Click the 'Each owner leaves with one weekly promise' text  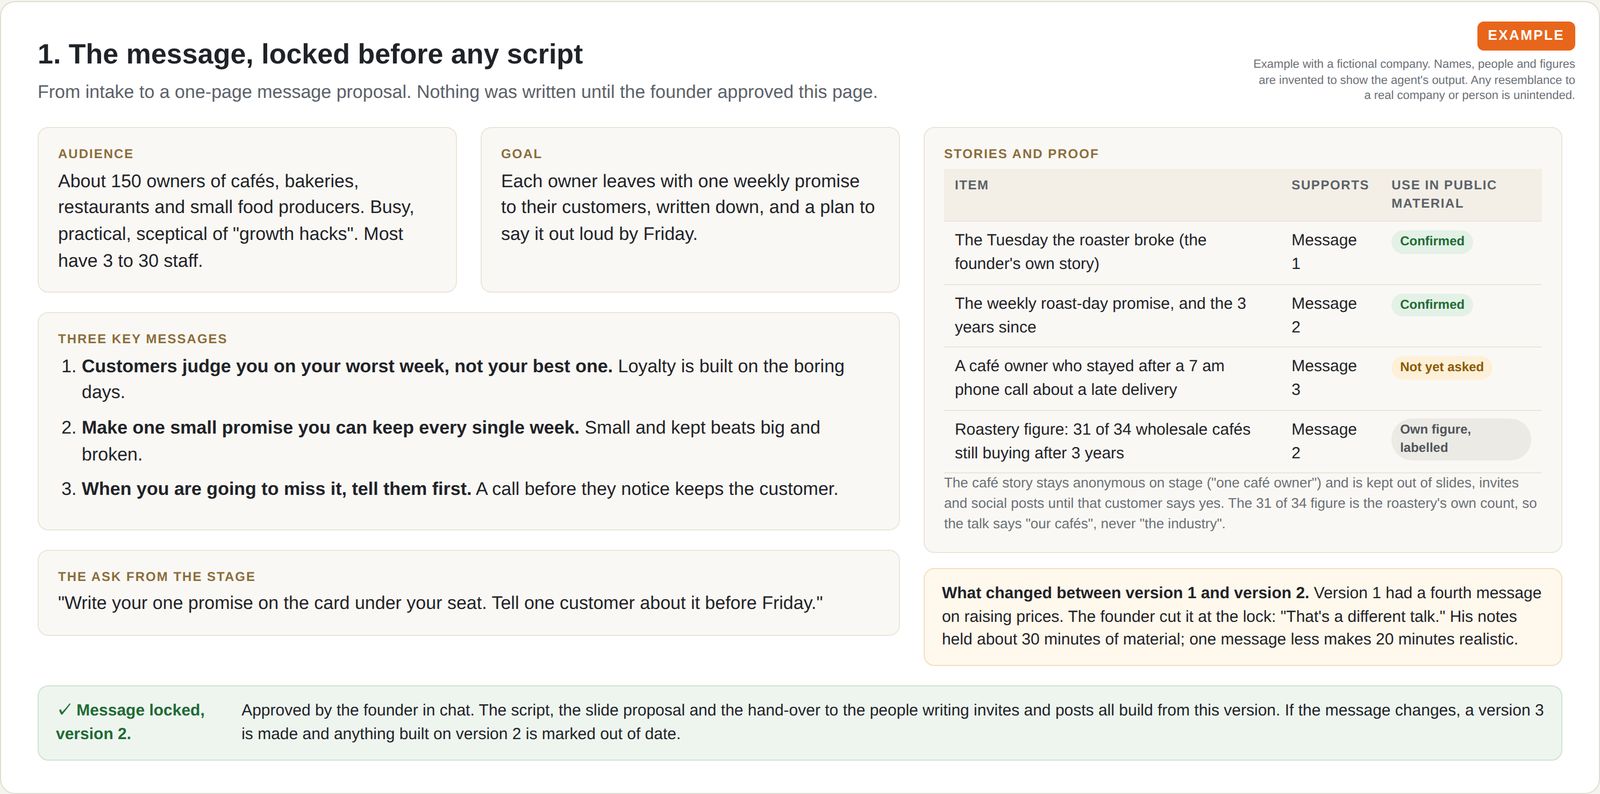[688, 207]
